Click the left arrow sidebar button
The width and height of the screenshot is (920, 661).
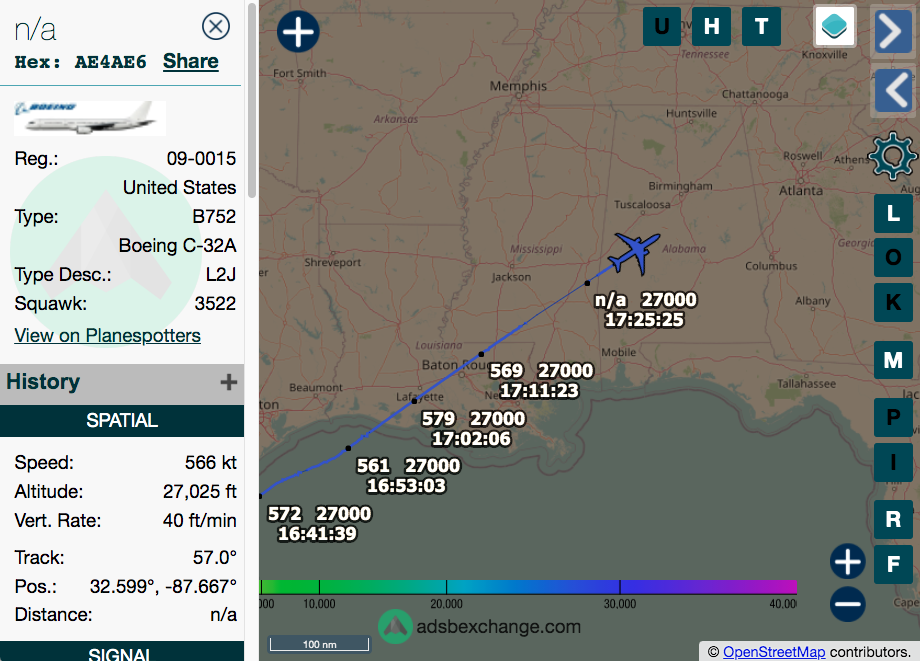point(894,90)
